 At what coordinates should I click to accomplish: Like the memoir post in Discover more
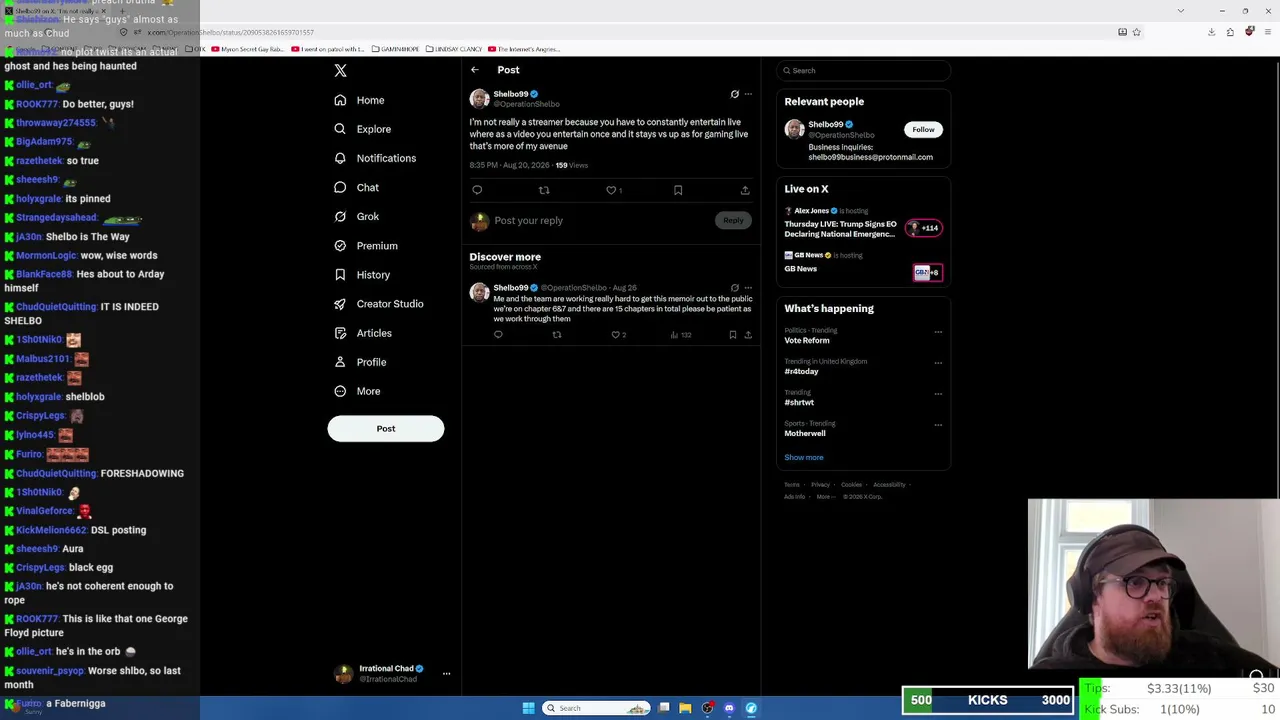coord(615,335)
